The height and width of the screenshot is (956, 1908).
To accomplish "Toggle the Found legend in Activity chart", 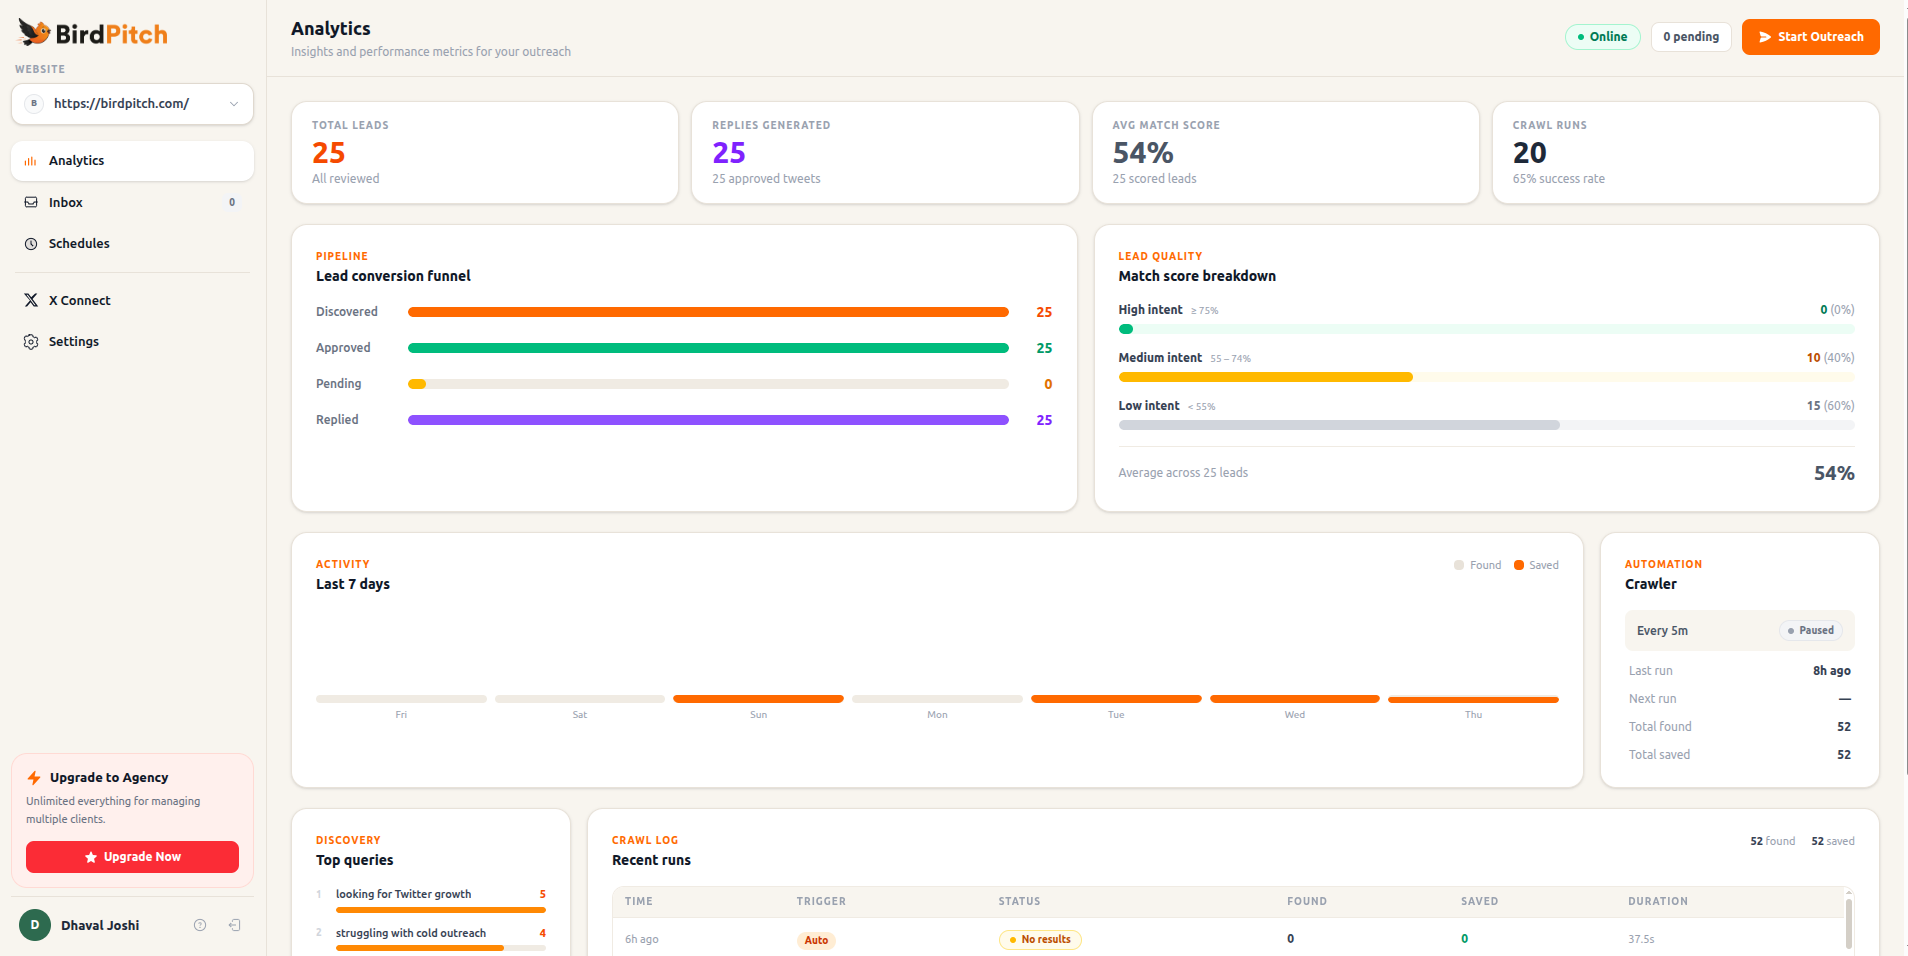I will 1477,565.
